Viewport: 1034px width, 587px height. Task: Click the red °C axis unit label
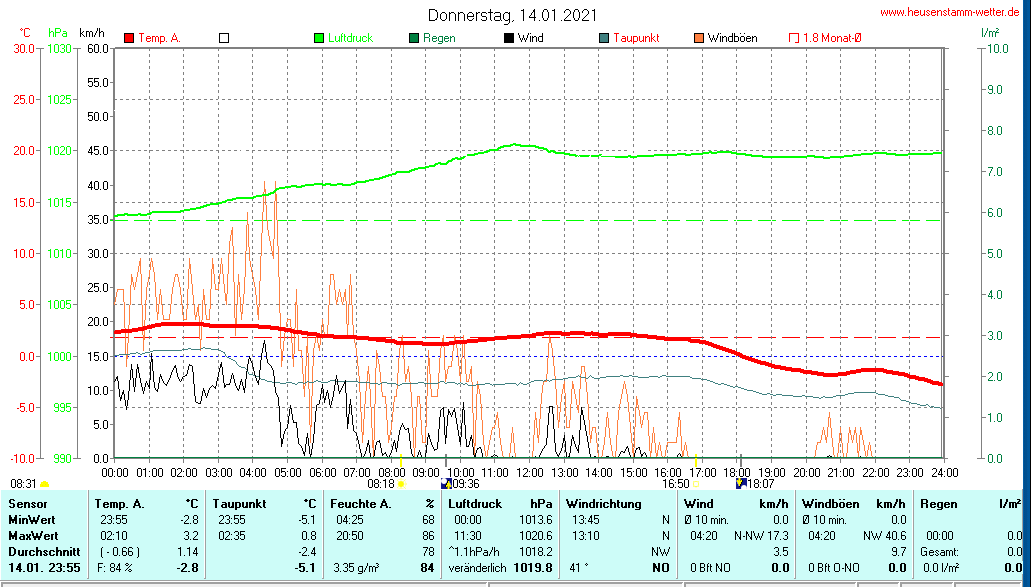pos(24,33)
